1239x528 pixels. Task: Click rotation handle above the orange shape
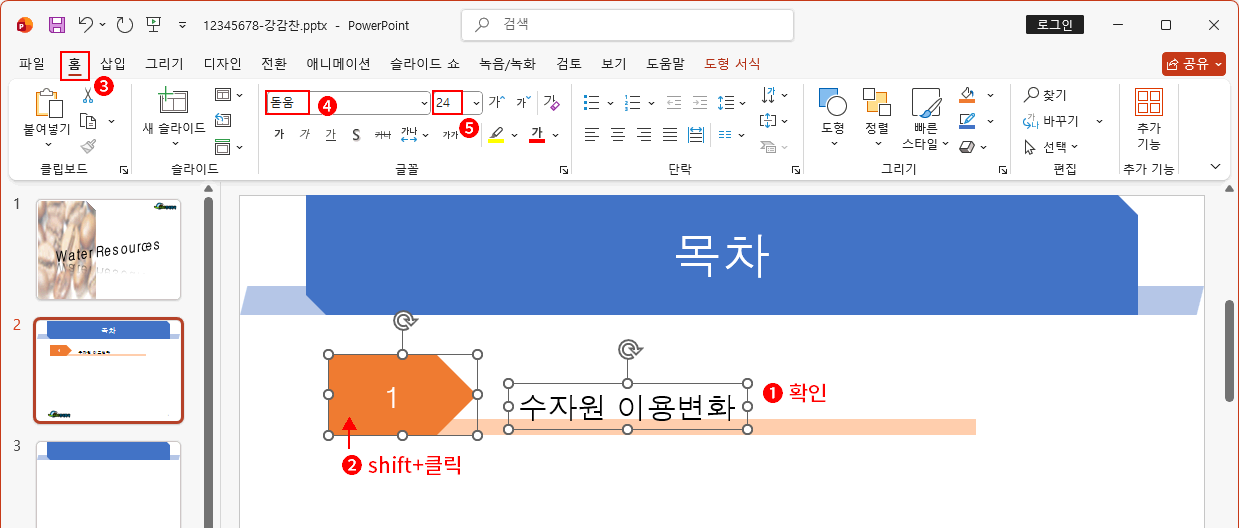[x=403, y=321]
